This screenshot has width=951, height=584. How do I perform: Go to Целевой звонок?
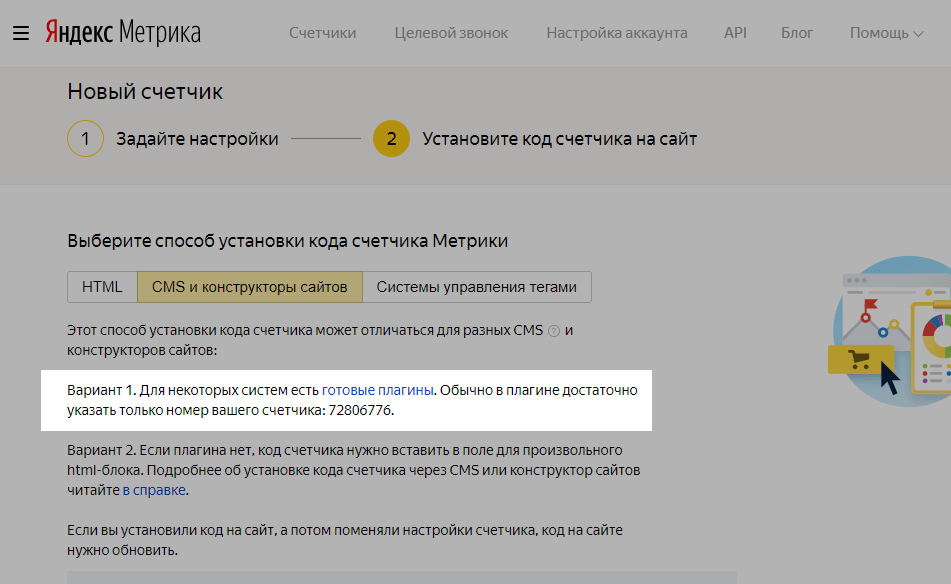[451, 33]
